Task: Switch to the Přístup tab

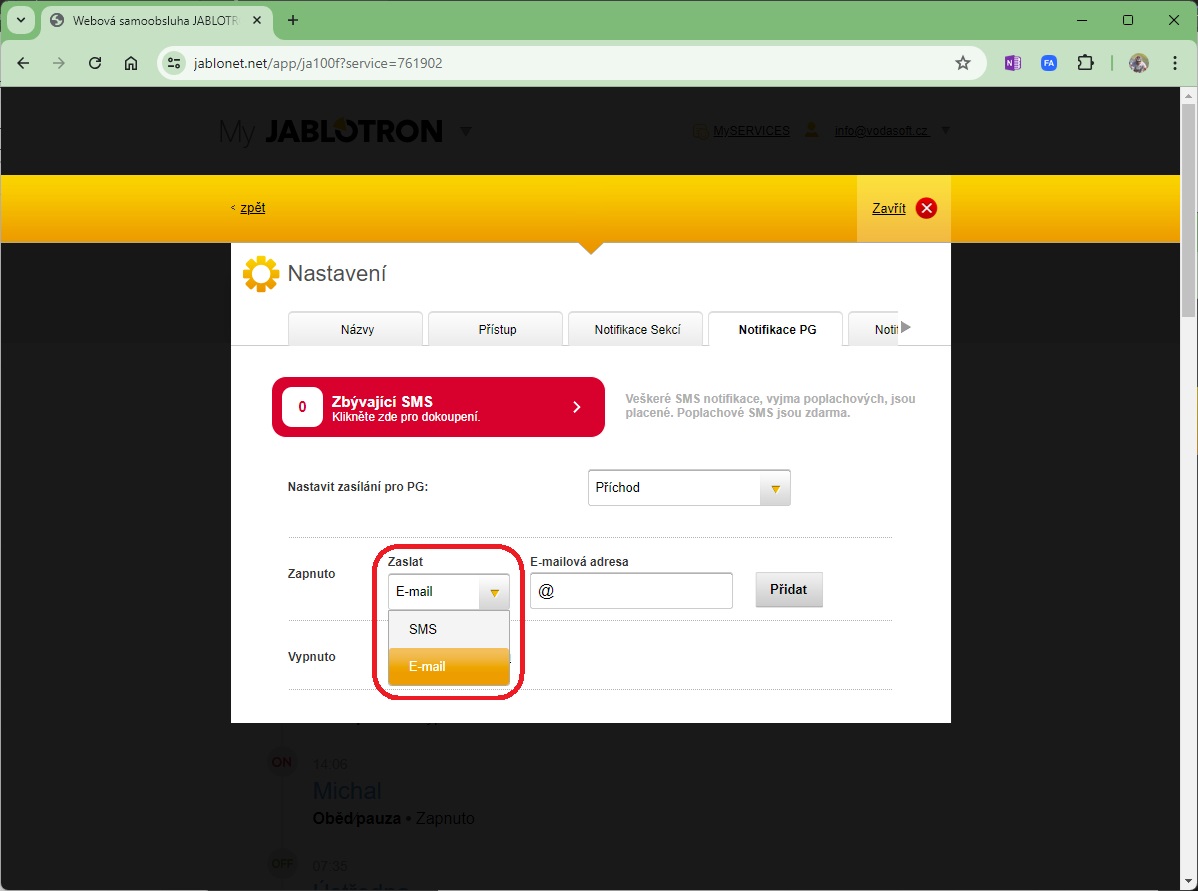Action: click(497, 329)
